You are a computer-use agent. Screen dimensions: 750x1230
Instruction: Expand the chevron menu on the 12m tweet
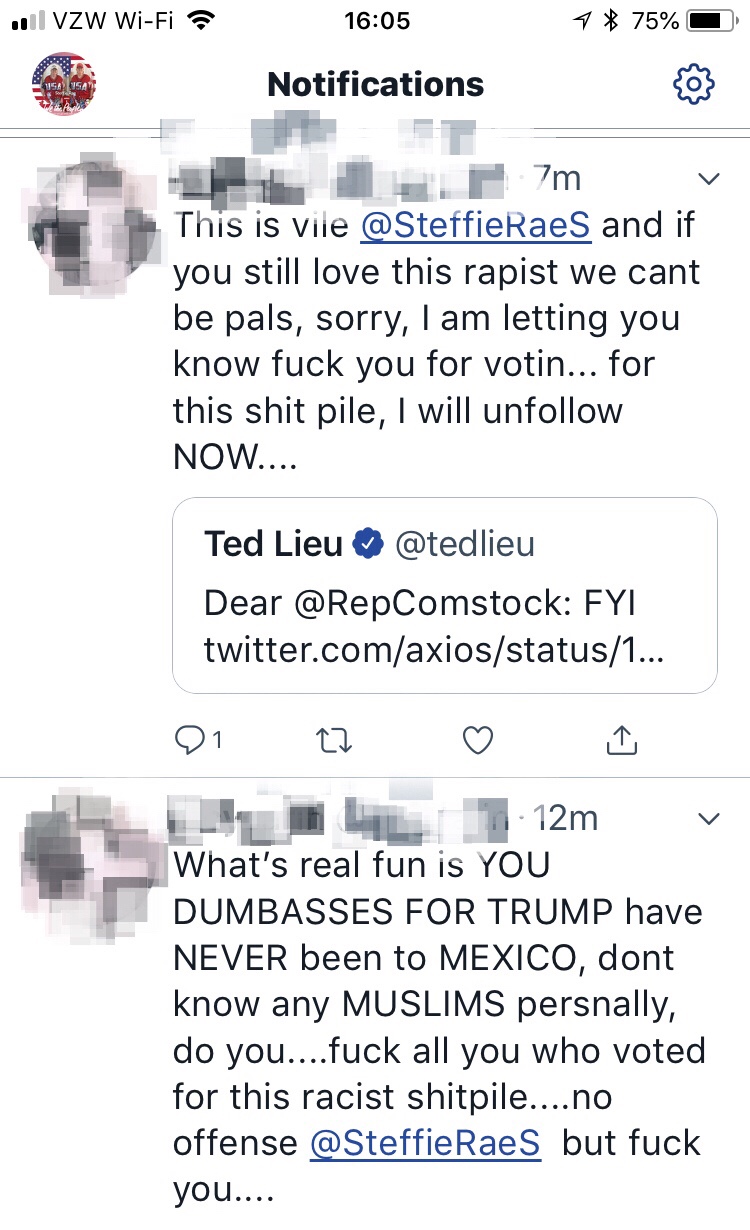pyautogui.click(x=708, y=819)
